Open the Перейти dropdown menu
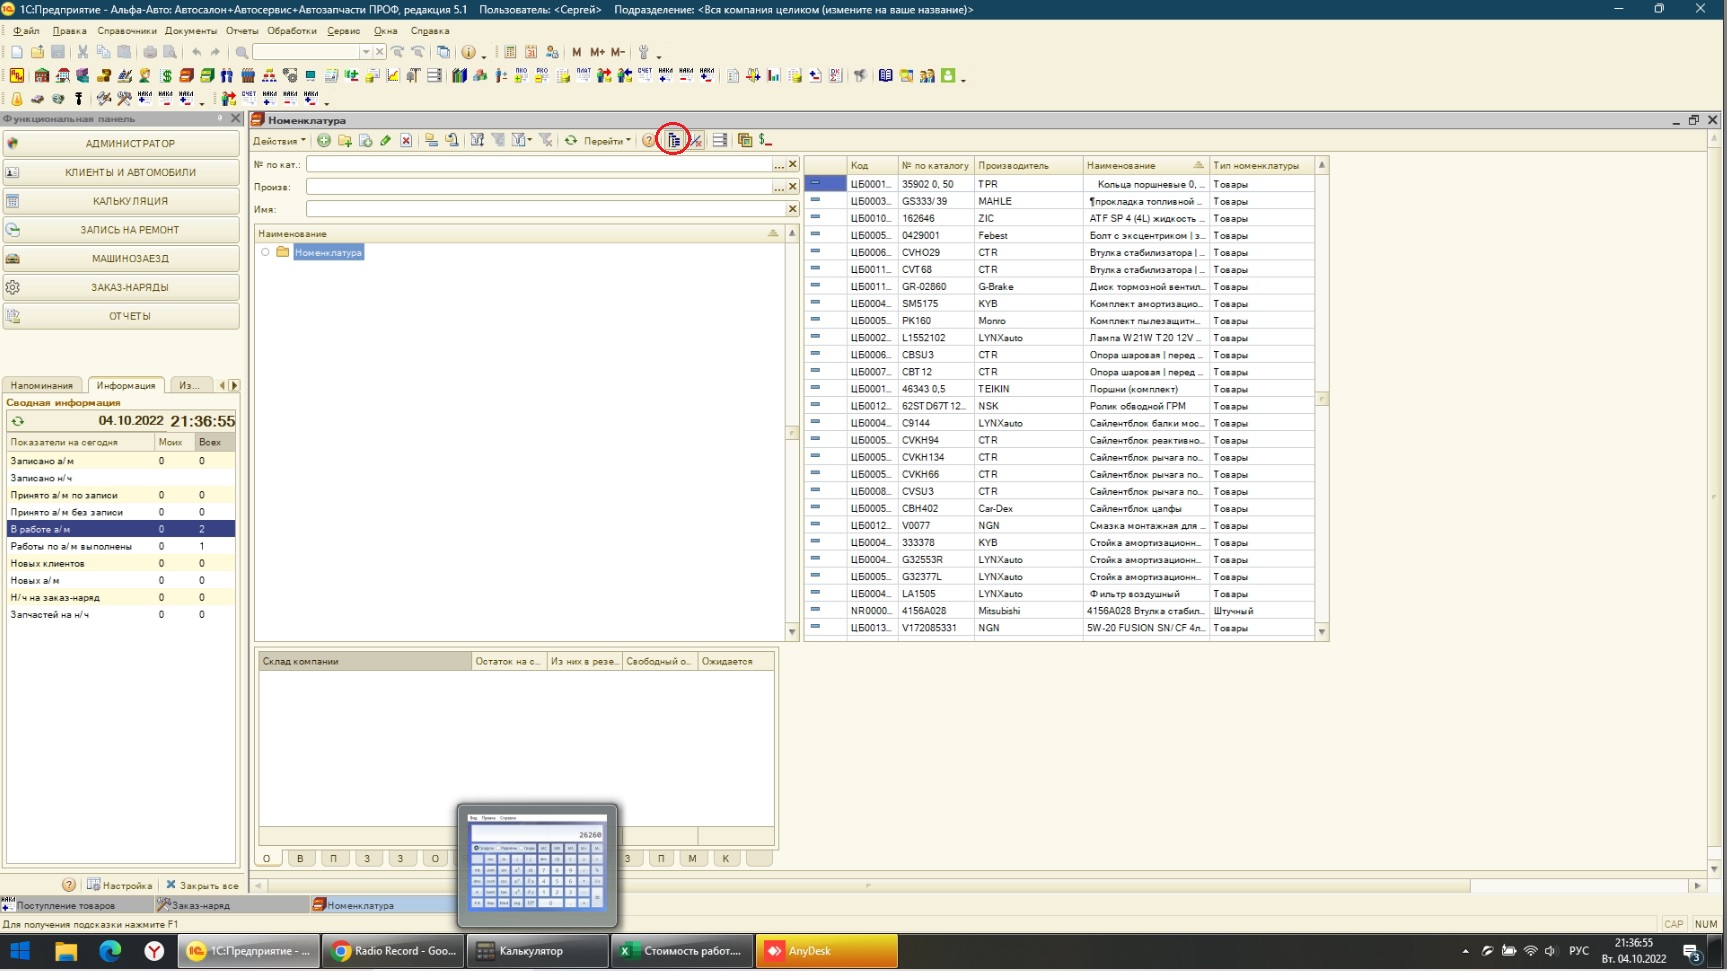 coord(607,141)
